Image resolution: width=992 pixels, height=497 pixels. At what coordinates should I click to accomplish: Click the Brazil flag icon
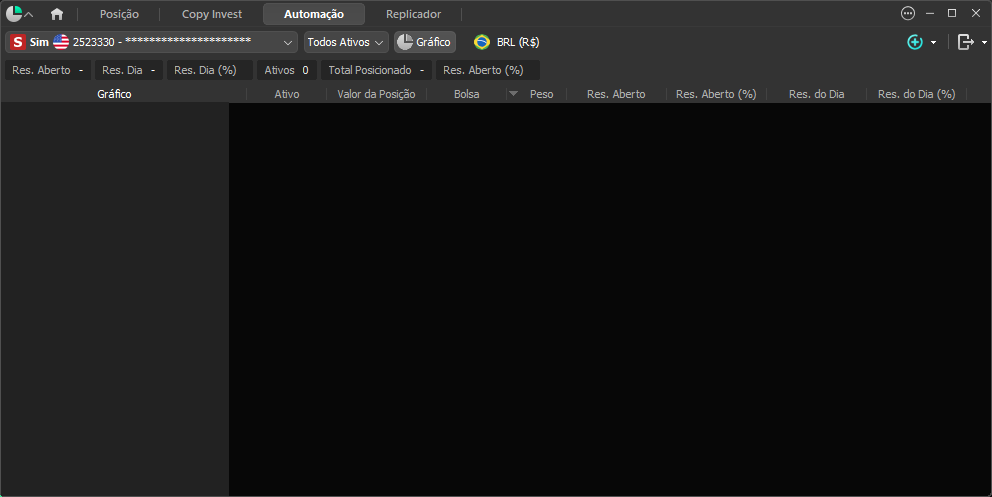click(x=482, y=42)
